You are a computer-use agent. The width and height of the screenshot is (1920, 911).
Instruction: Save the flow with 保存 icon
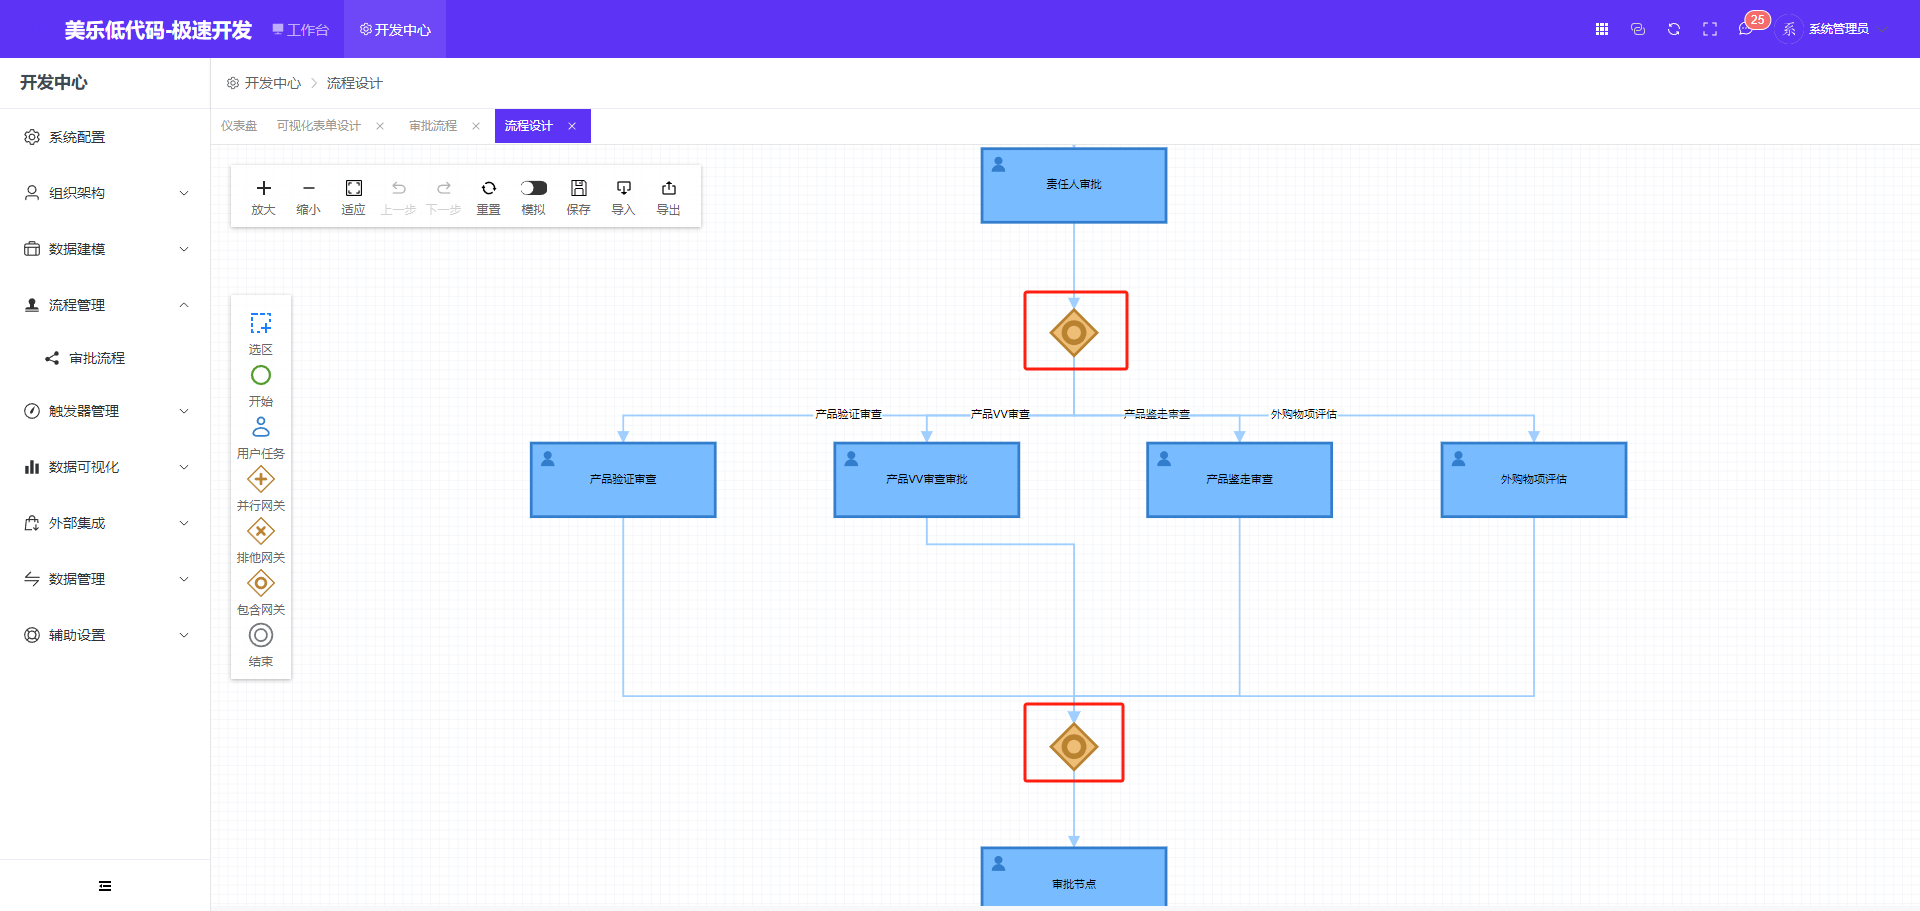click(x=578, y=189)
